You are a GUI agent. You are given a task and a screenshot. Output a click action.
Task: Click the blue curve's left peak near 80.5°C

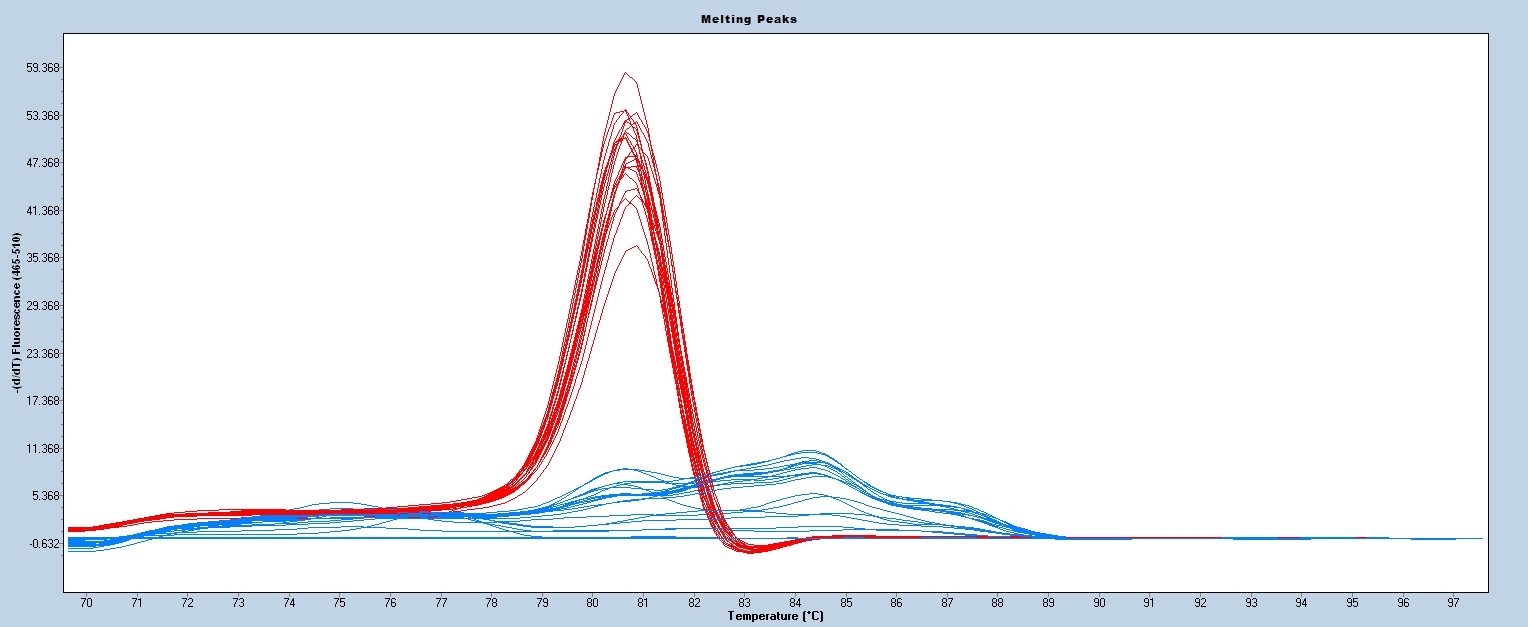(625, 469)
